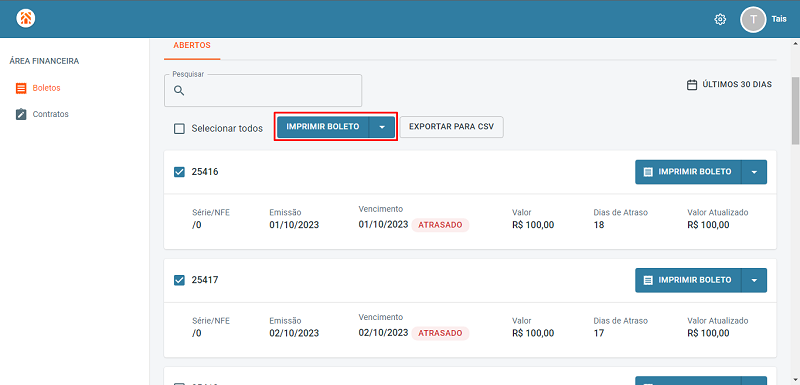Open the Últimos 30 dias date filter
This screenshot has height=385, width=800.
click(x=729, y=85)
